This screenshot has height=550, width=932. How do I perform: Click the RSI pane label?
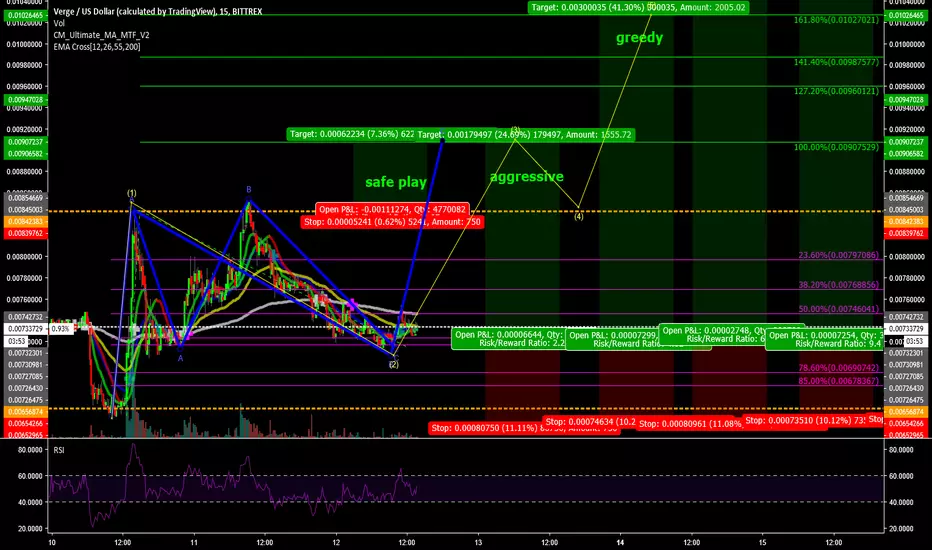pos(59,450)
